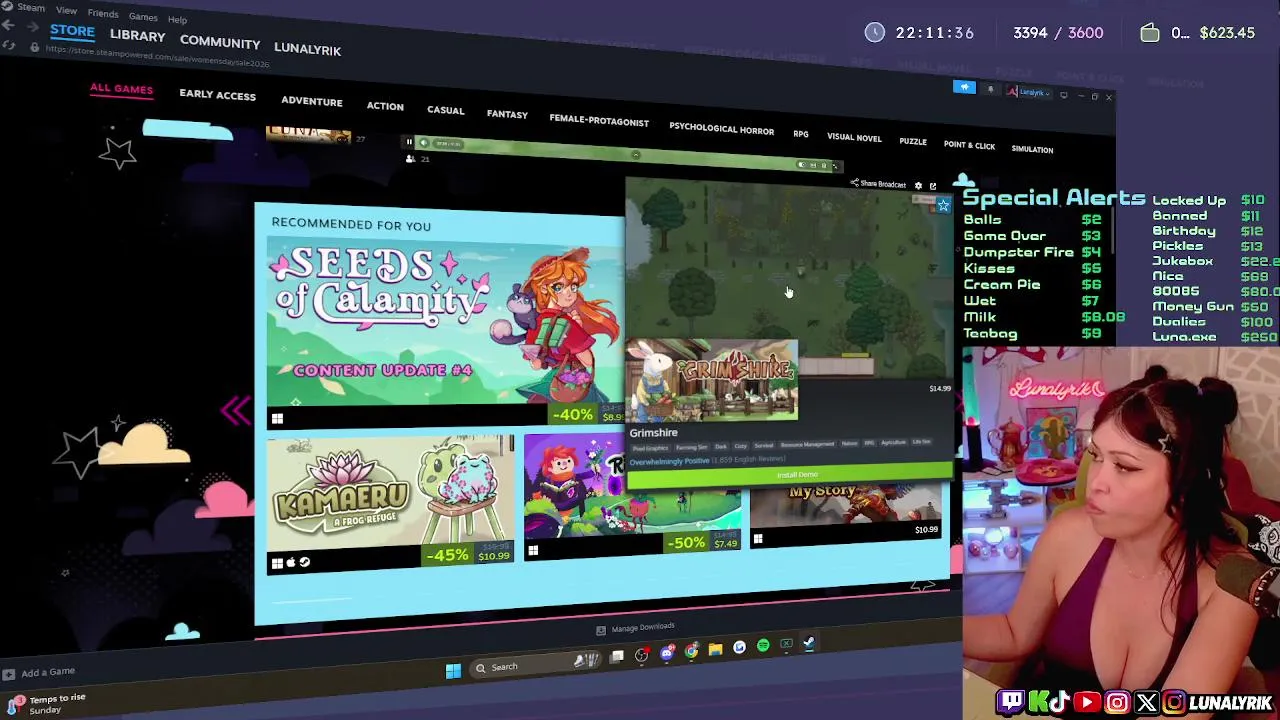Viewport: 1280px width, 720px height.
Task: Select the PUZZLE category
Action: pos(913,142)
